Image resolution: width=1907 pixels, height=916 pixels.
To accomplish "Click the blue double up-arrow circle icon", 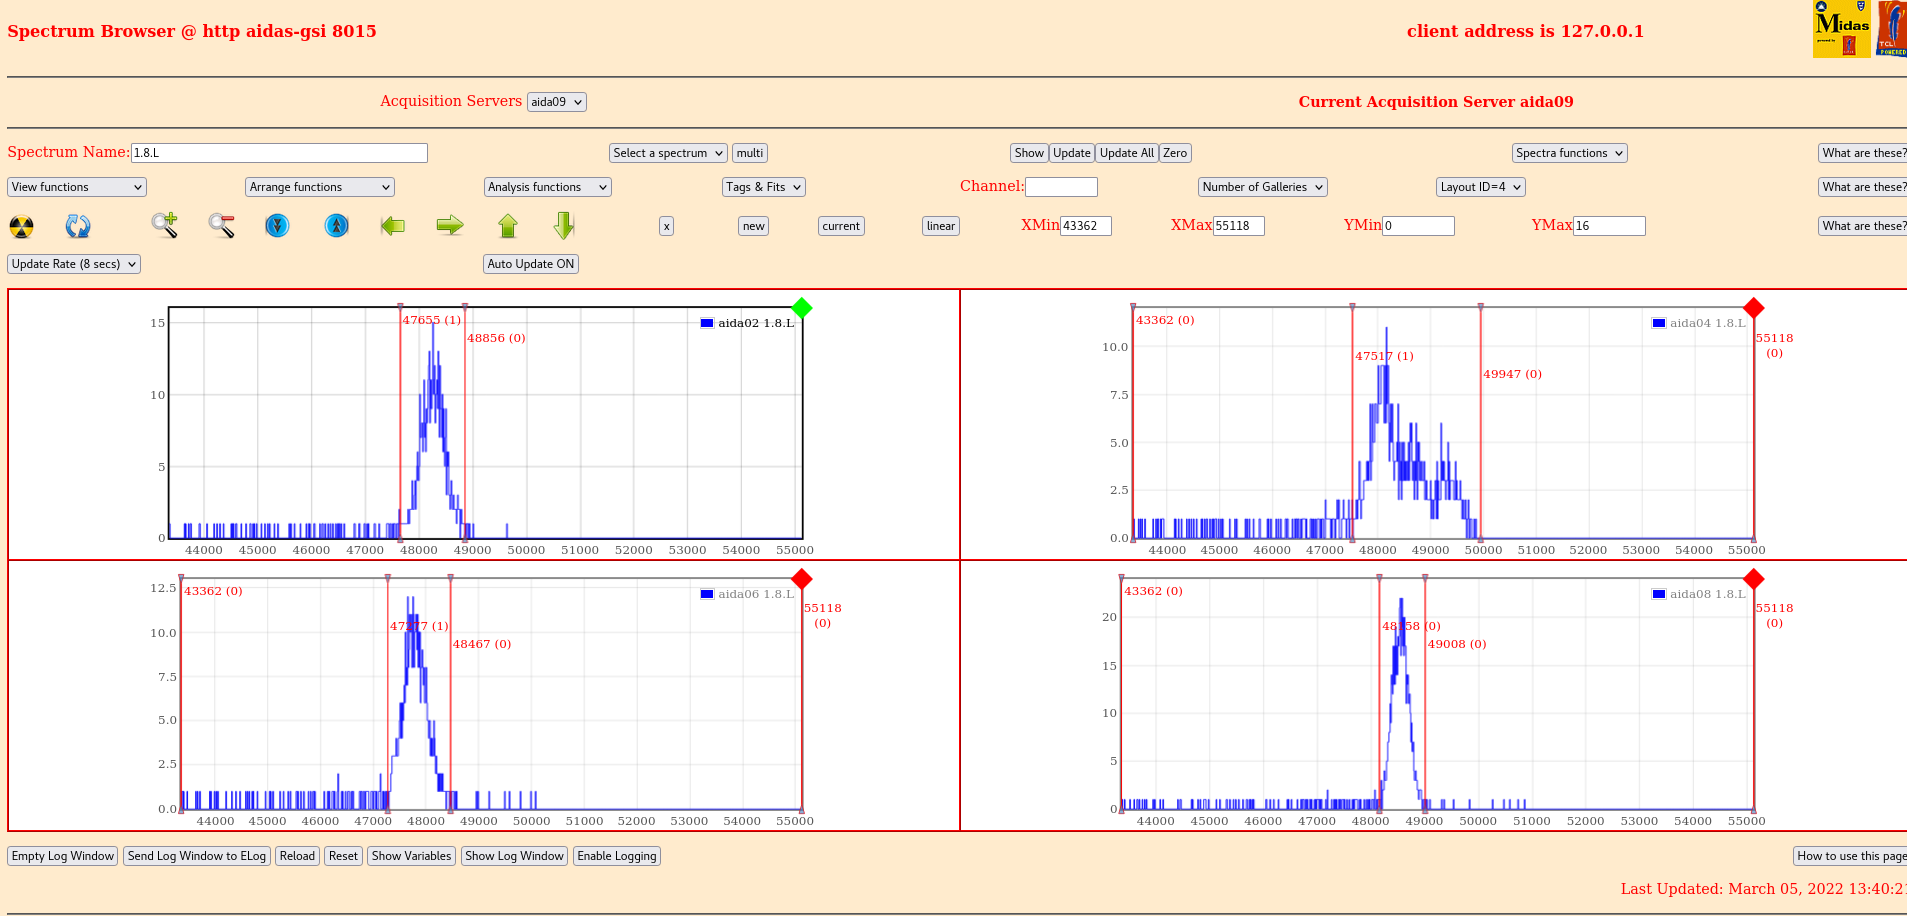I will (337, 225).
